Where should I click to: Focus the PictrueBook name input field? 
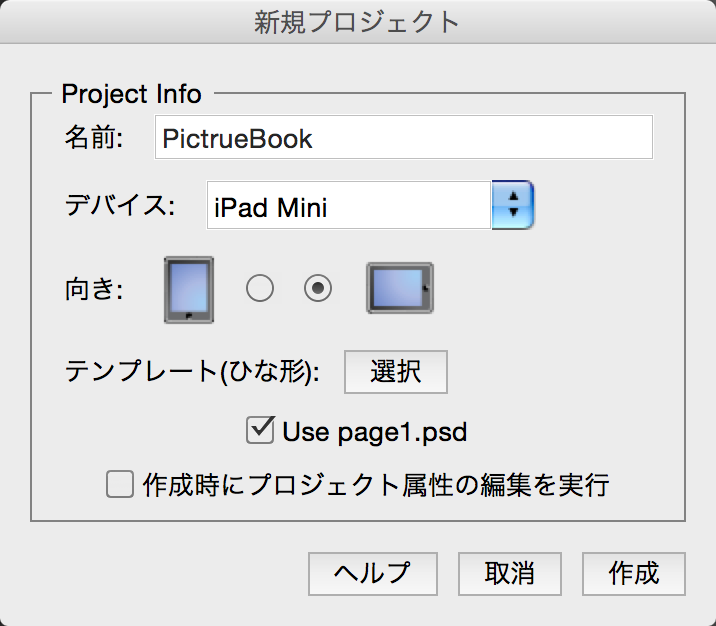point(404,137)
